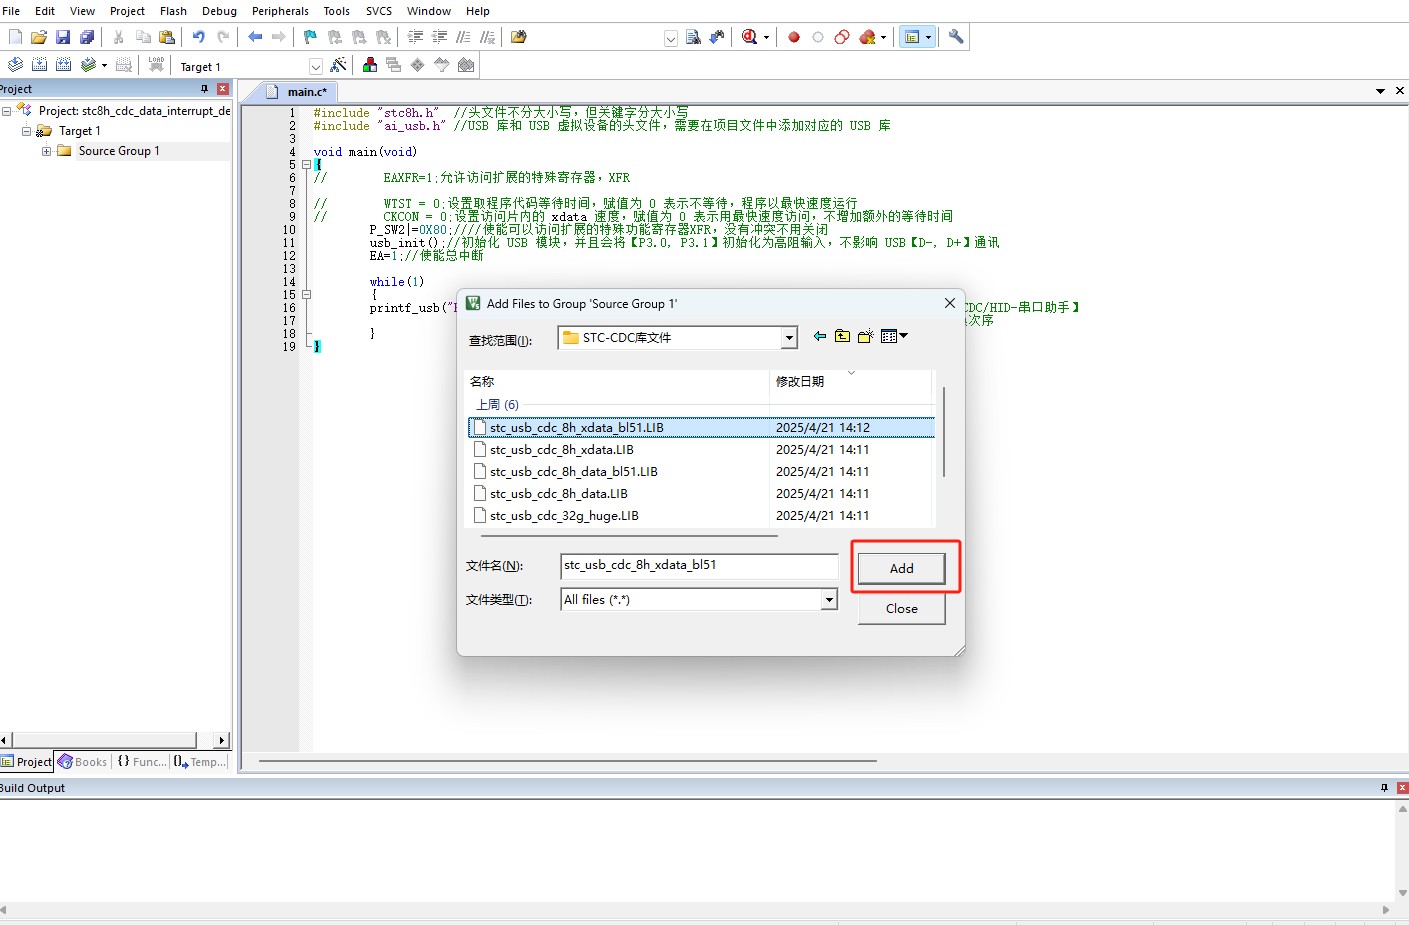Open Options for Target magic wand icon
Screen dimensions: 1409x925
[x=339, y=65]
